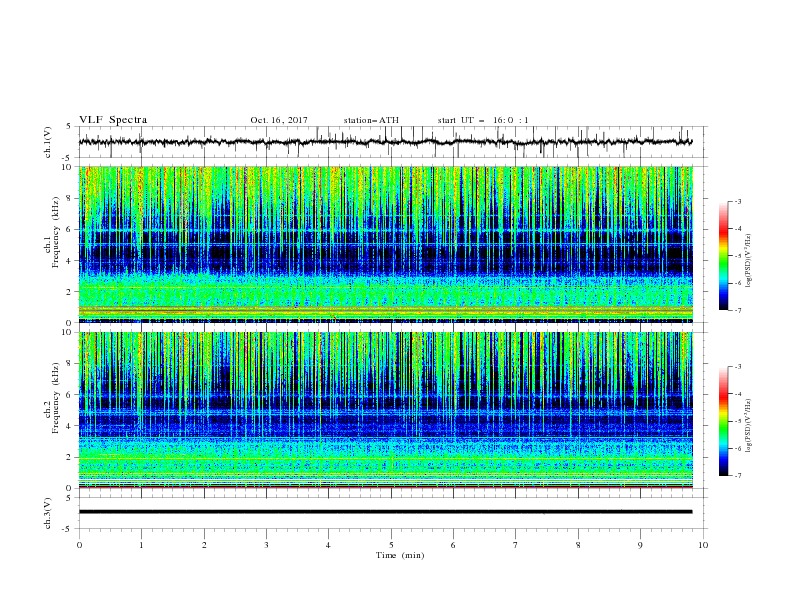Click the "Time (min)" axis label
Screen dimensions: 792x612
click(x=400, y=555)
